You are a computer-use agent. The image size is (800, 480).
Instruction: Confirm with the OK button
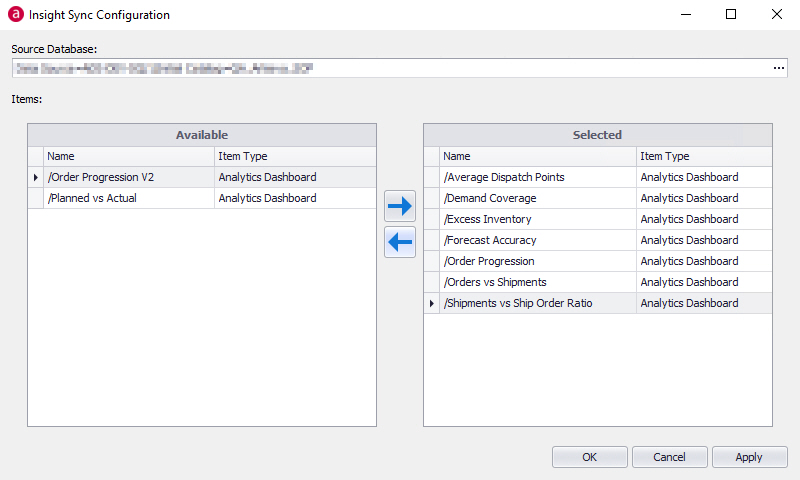pyautogui.click(x=589, y=457)
